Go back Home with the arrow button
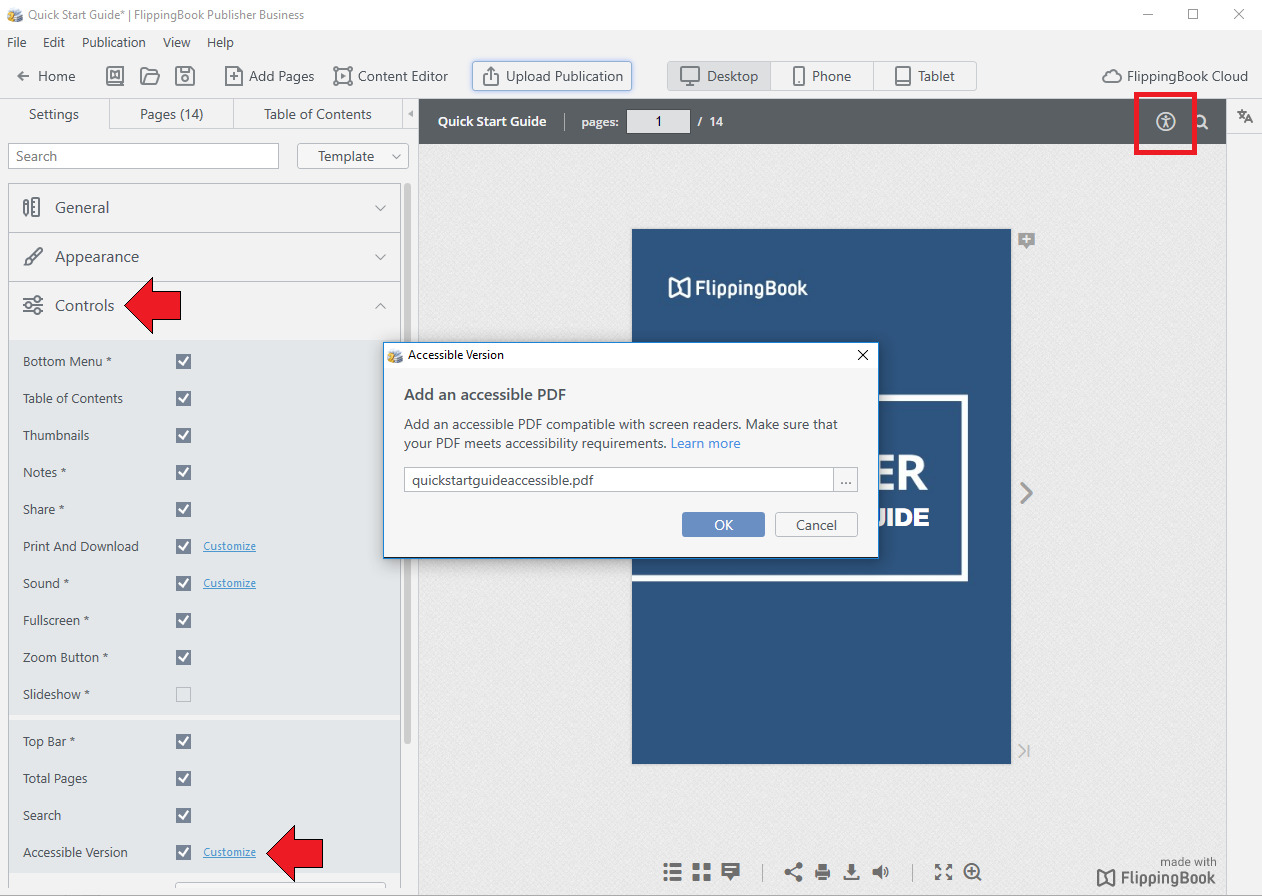The image size is (1262, 896). (x=46, y=76)
